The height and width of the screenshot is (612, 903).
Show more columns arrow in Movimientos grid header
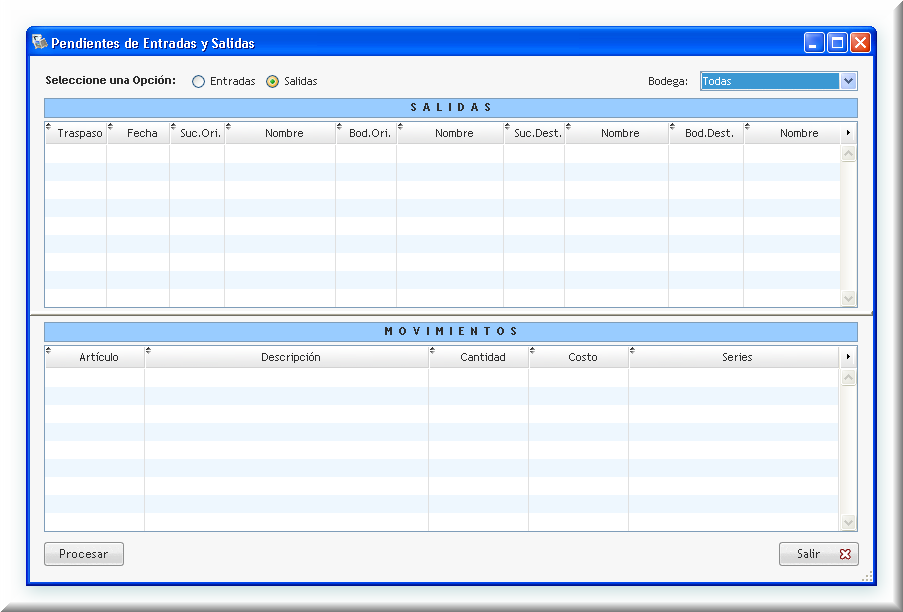[x=848, y=357]
